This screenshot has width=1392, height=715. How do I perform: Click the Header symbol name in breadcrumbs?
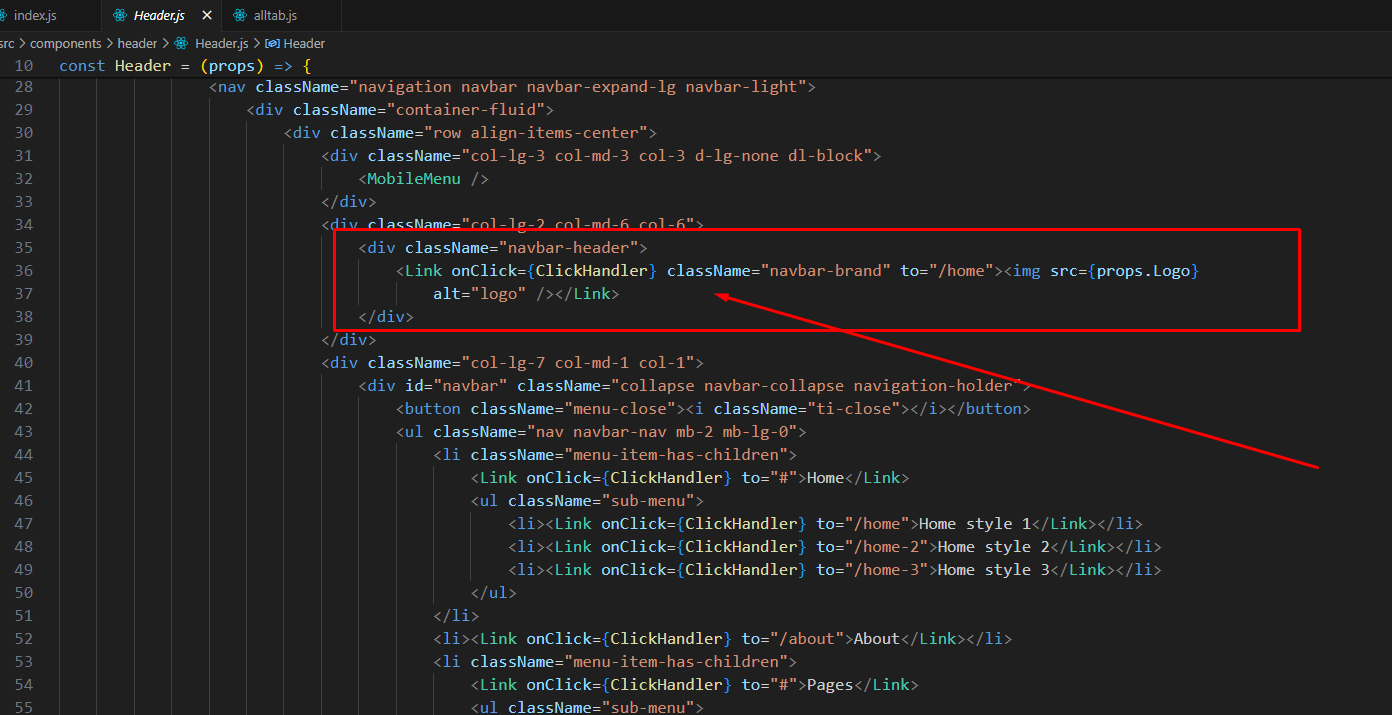click(x=304, y=44)
